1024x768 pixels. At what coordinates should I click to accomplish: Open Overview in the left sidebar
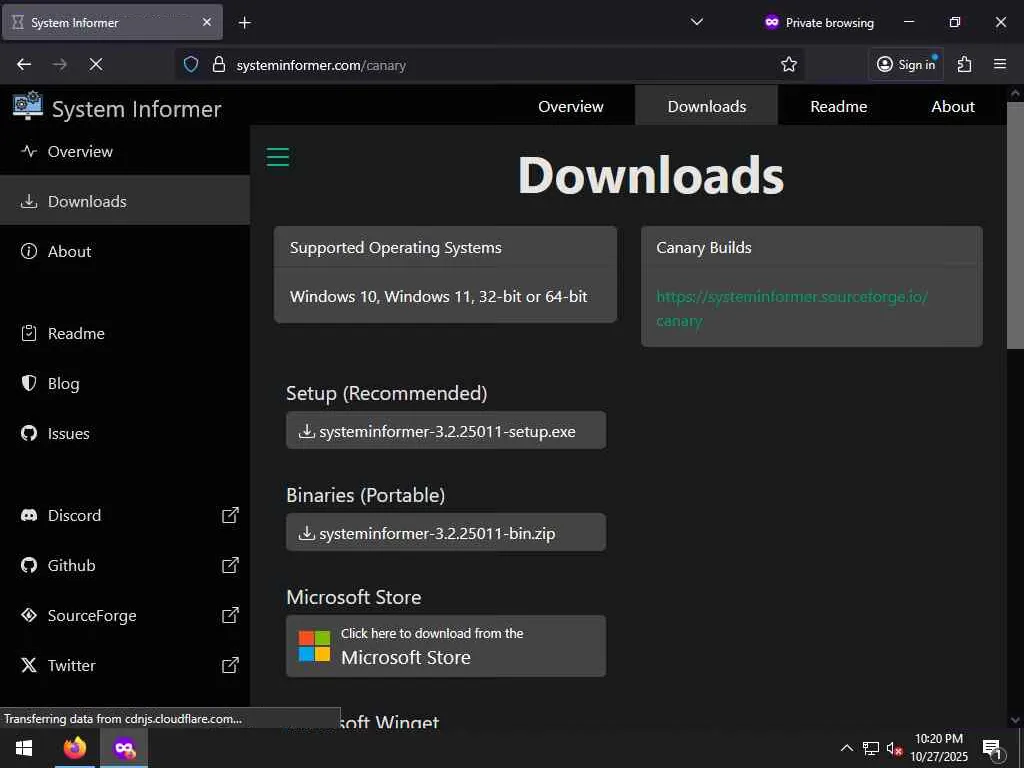125,152
